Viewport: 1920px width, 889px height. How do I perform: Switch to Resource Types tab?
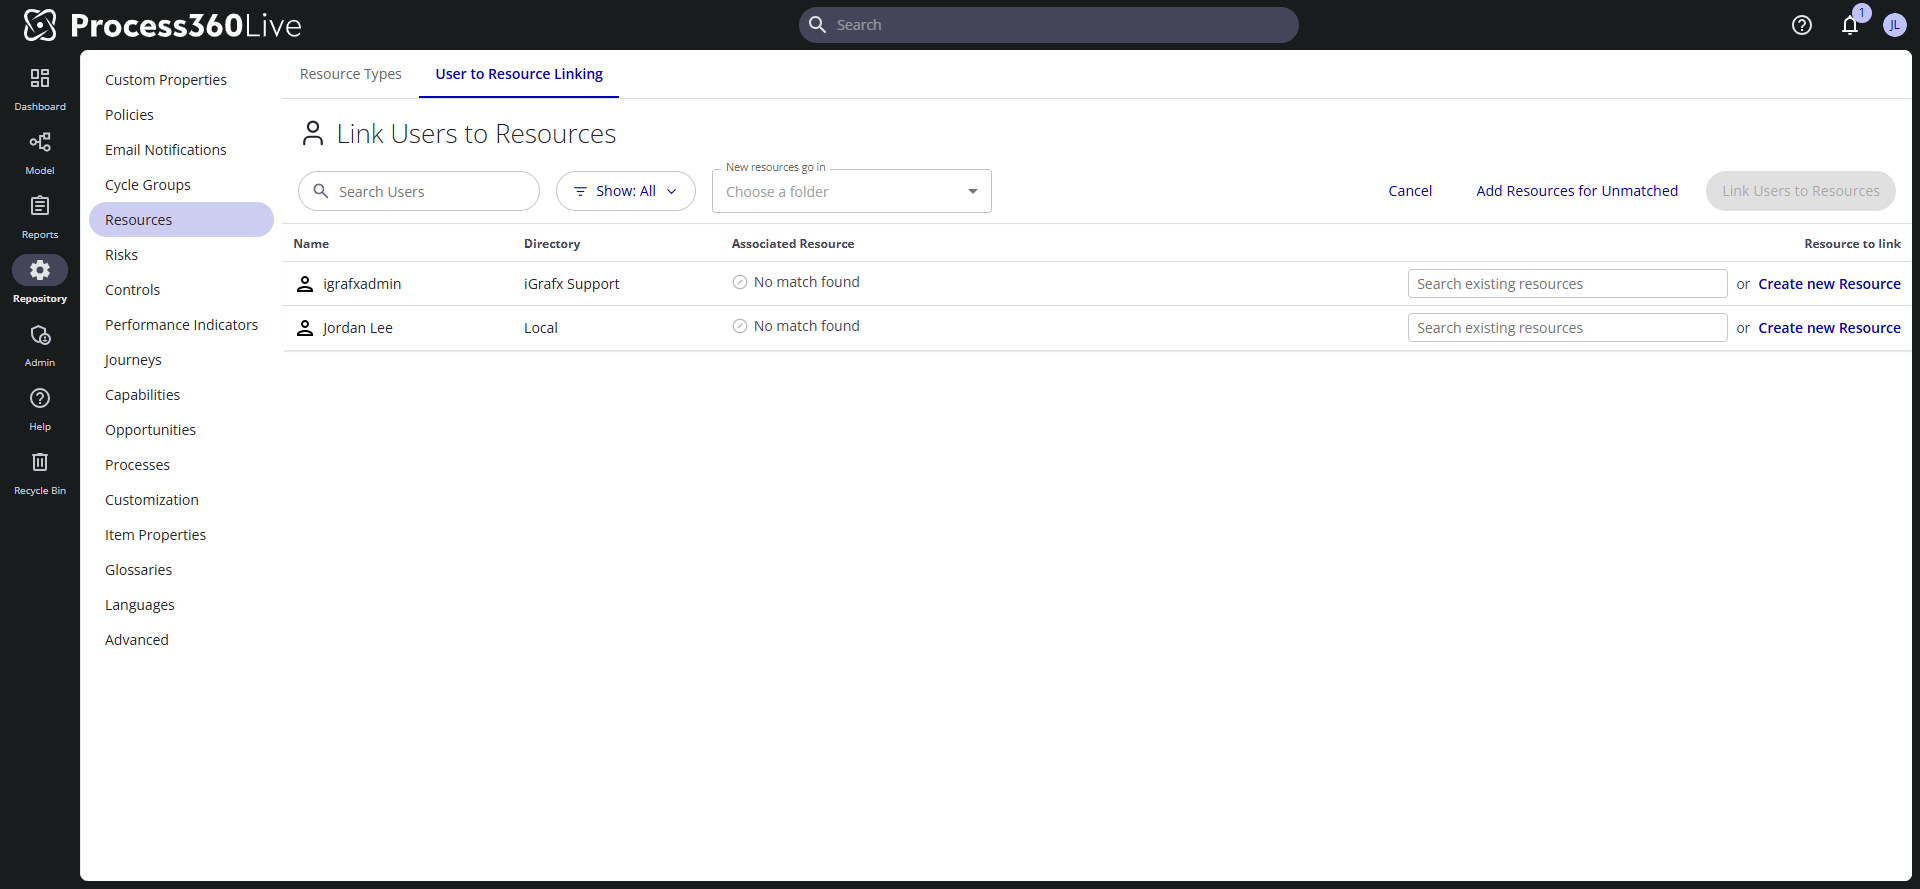tap(351, 74)
